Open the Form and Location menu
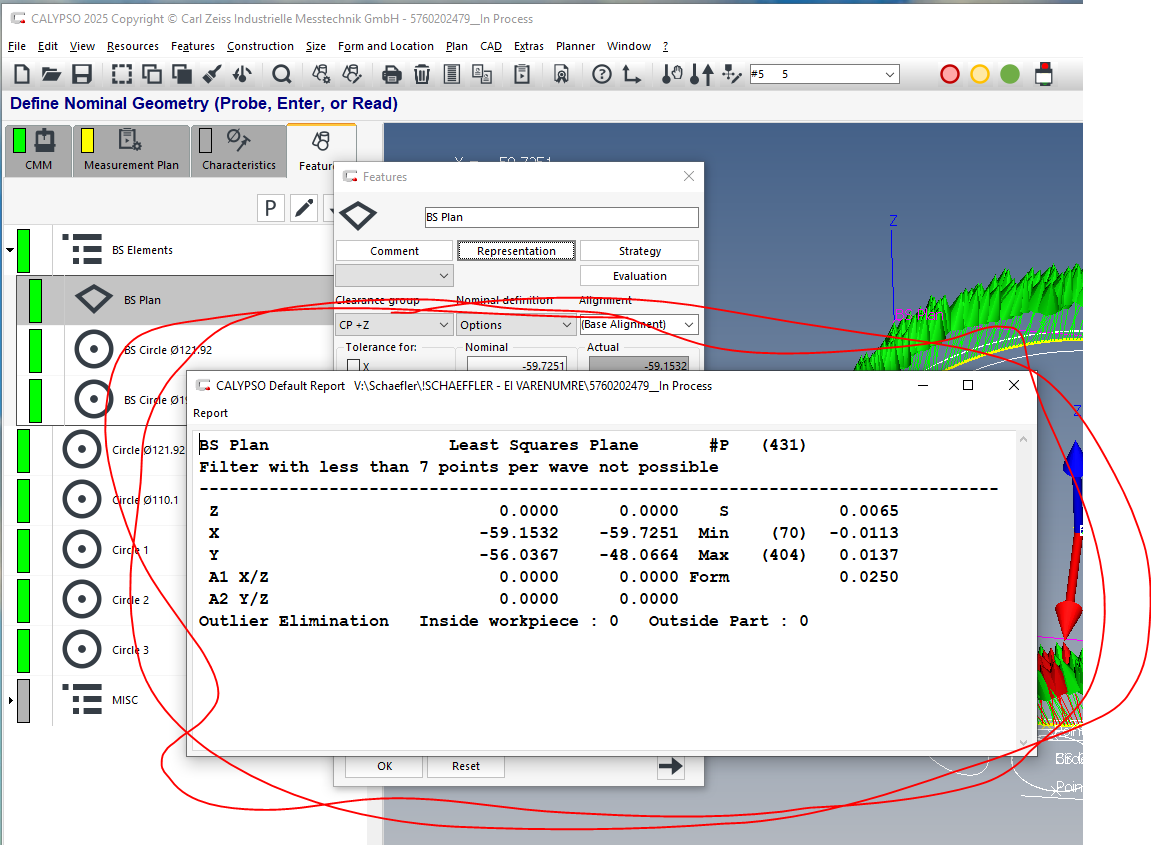The height and width of the screenshot is (845, 1151). pyautogui.click(x=385, y=46)
